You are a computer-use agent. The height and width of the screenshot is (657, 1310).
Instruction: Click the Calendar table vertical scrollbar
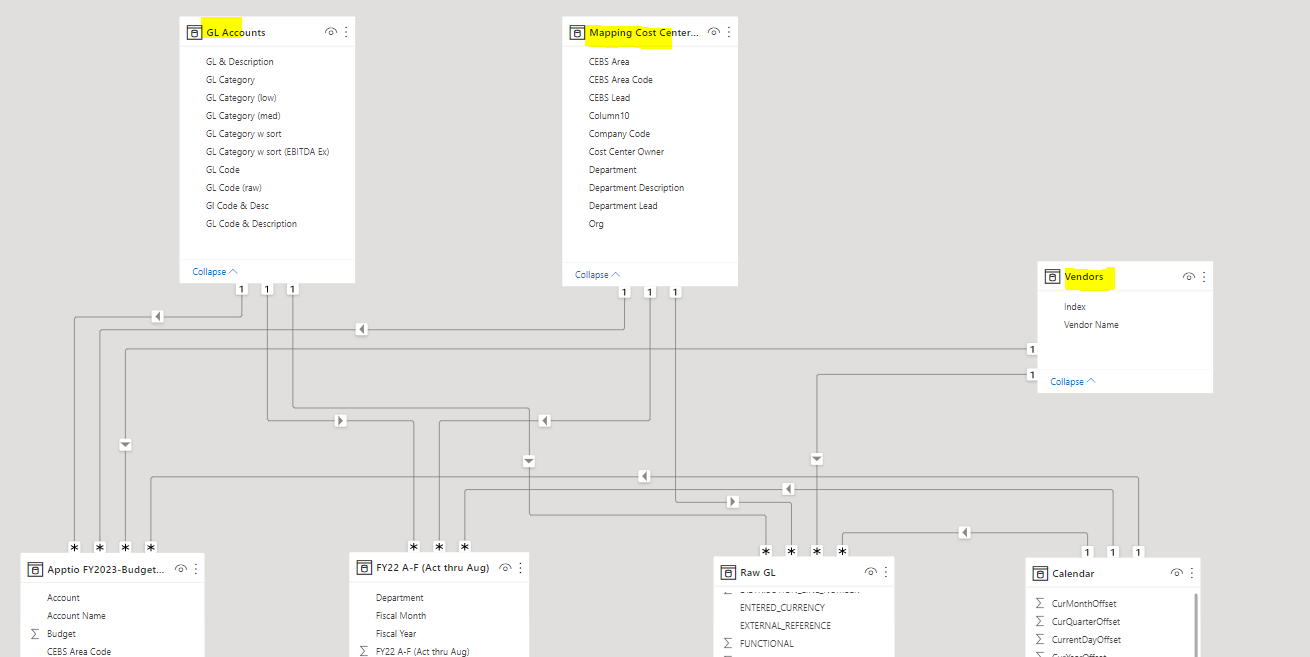pos(1196,625)
